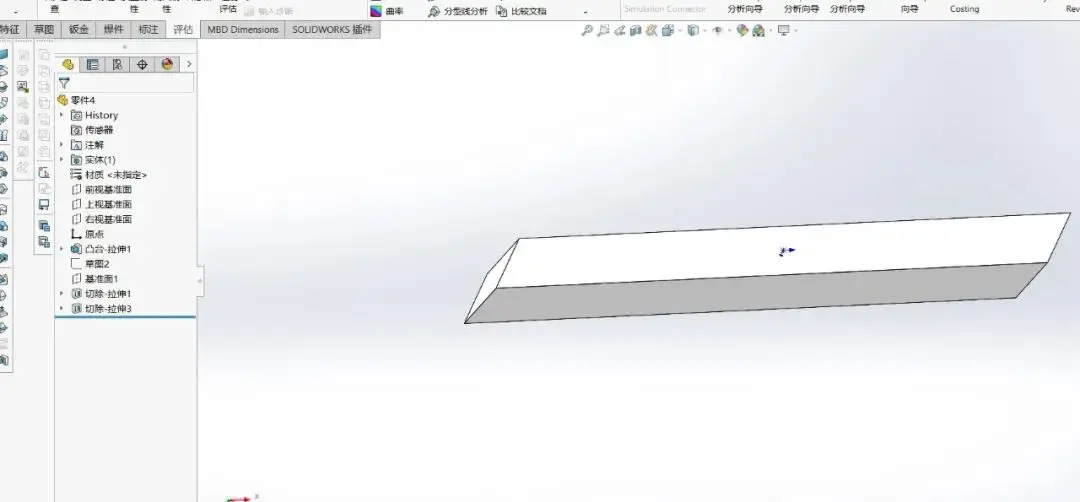
Task: Open the Display Style cube icon
Action: click(x=692, y=31)
